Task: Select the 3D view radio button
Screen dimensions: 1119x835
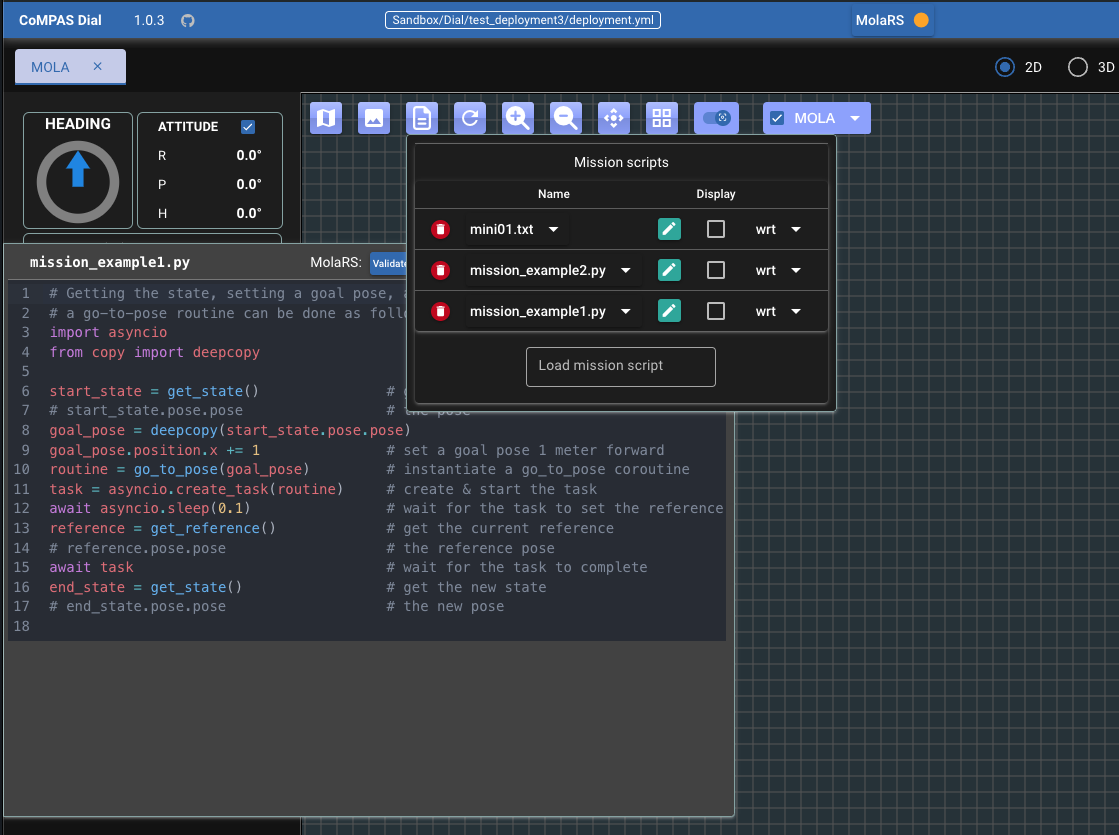Action: 1078,67
